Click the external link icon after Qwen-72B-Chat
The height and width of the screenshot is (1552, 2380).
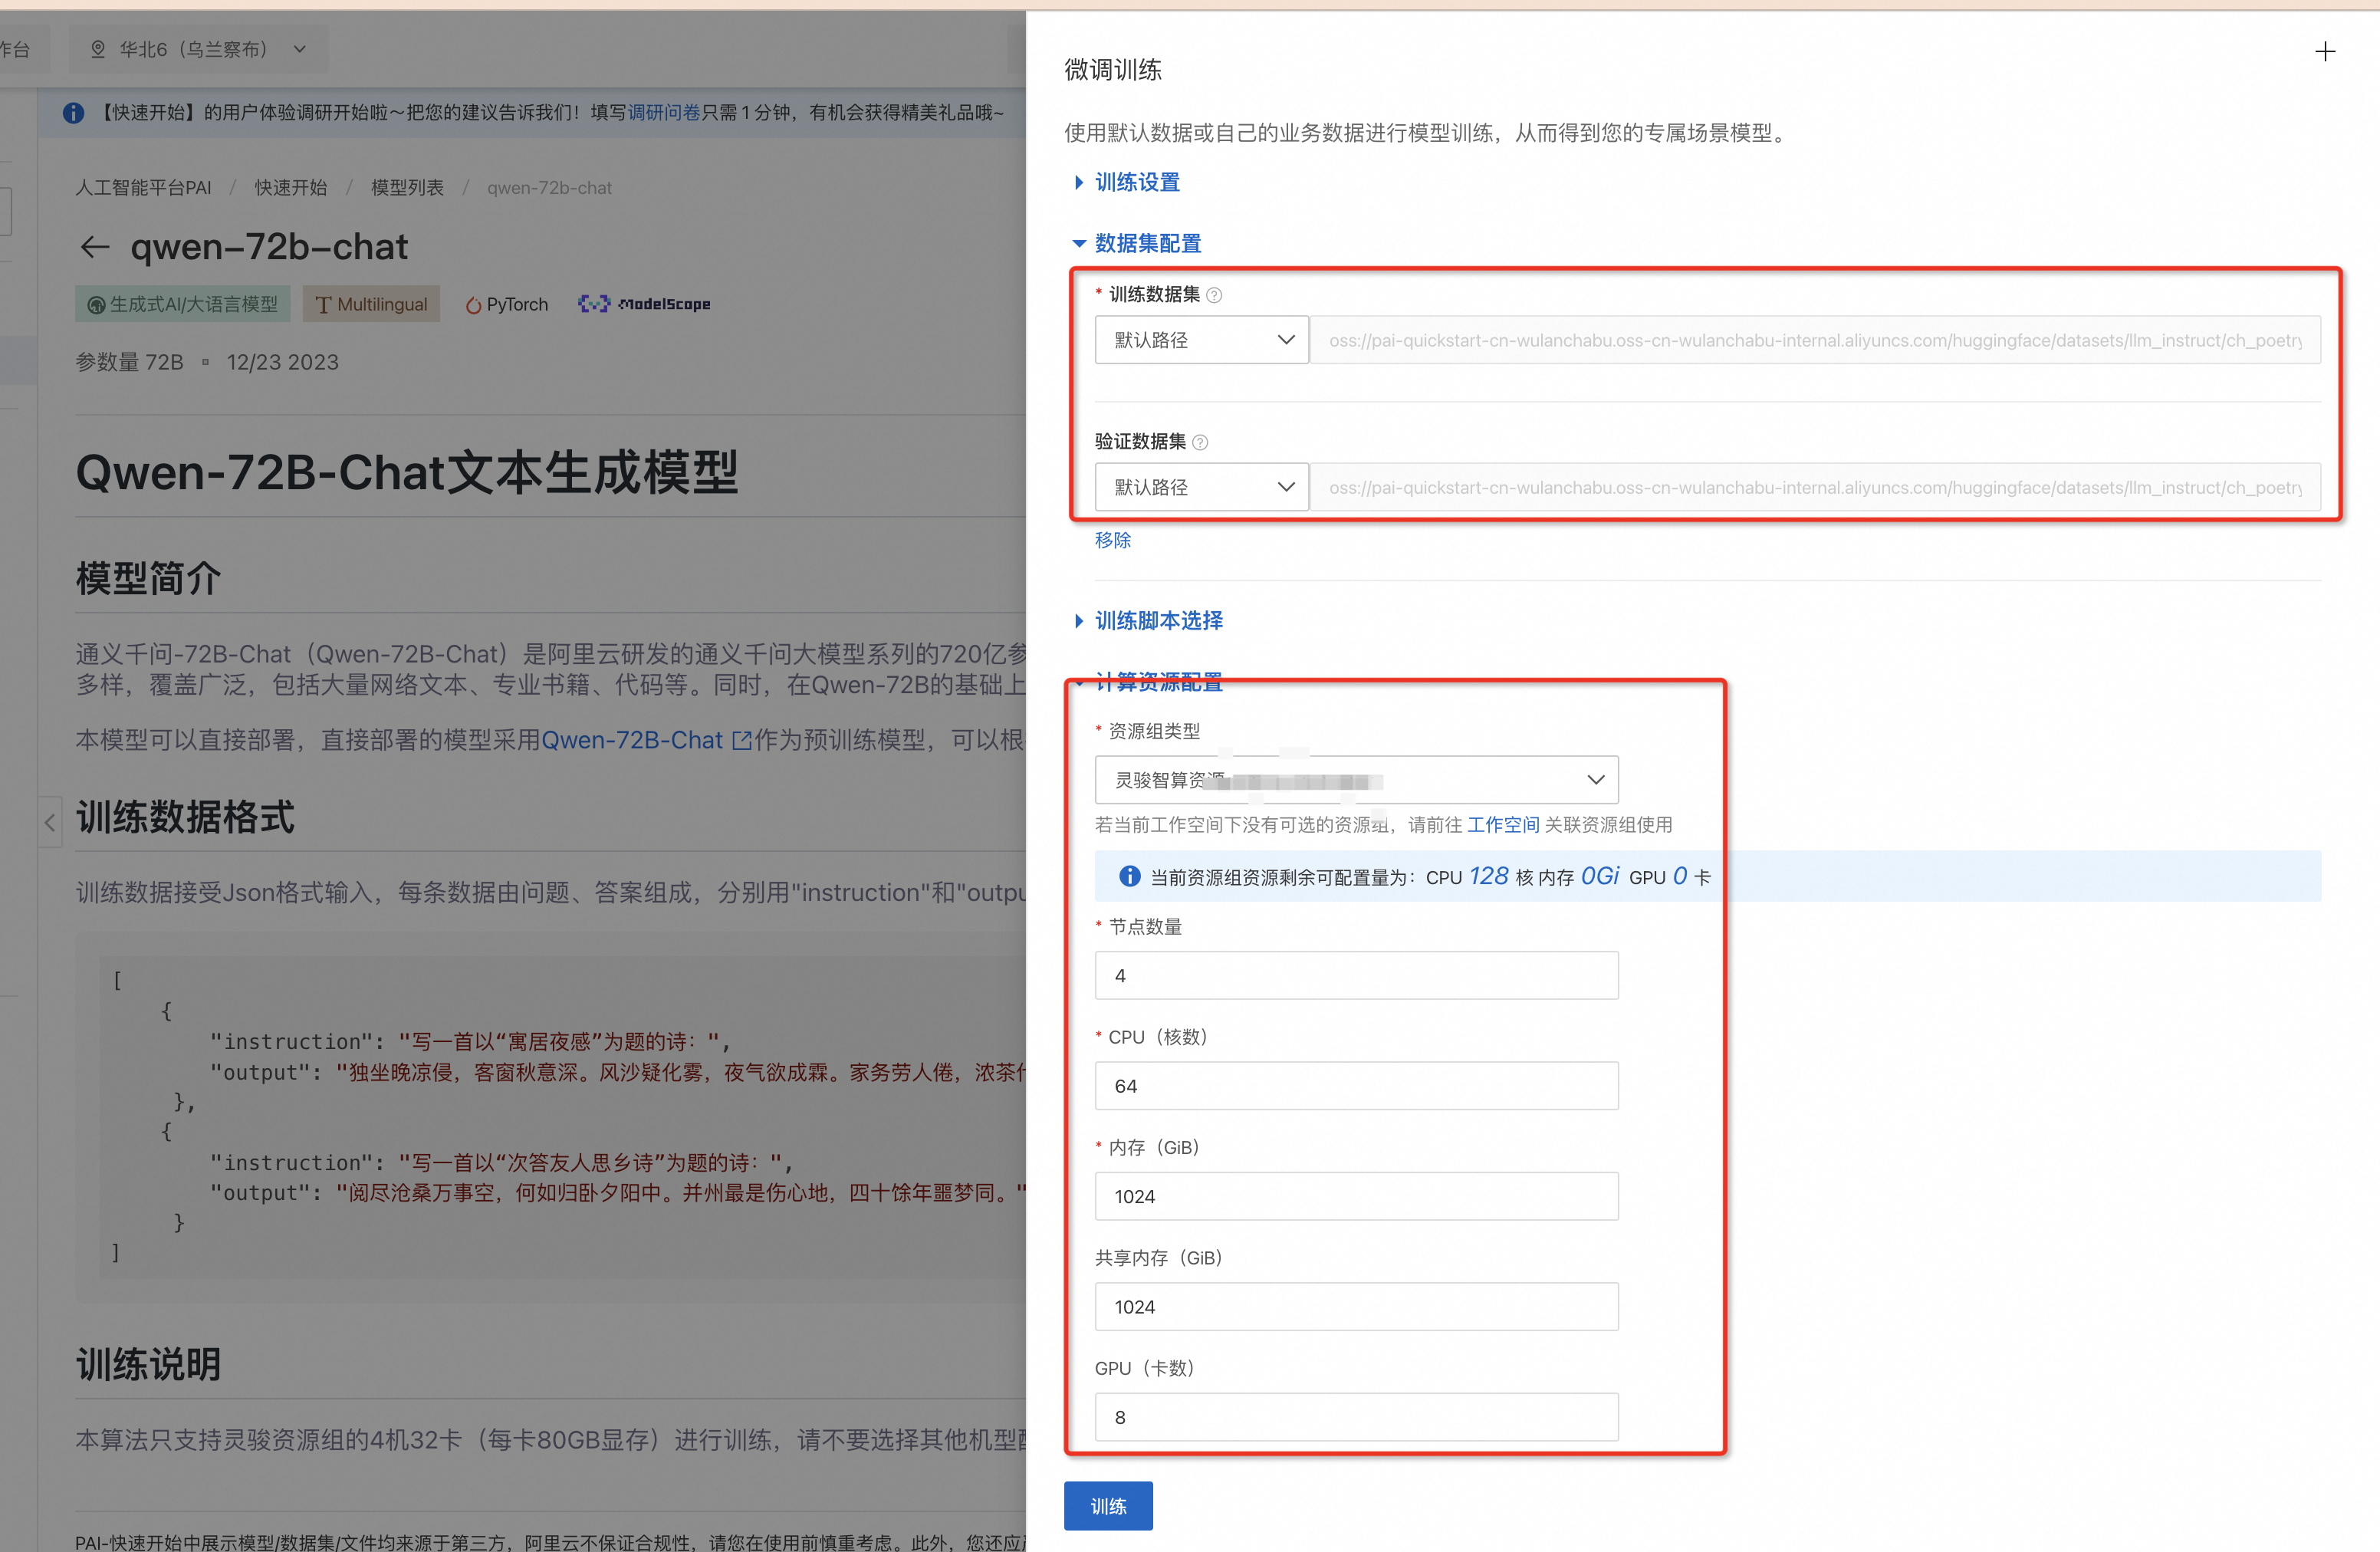[x=741, y=740]
